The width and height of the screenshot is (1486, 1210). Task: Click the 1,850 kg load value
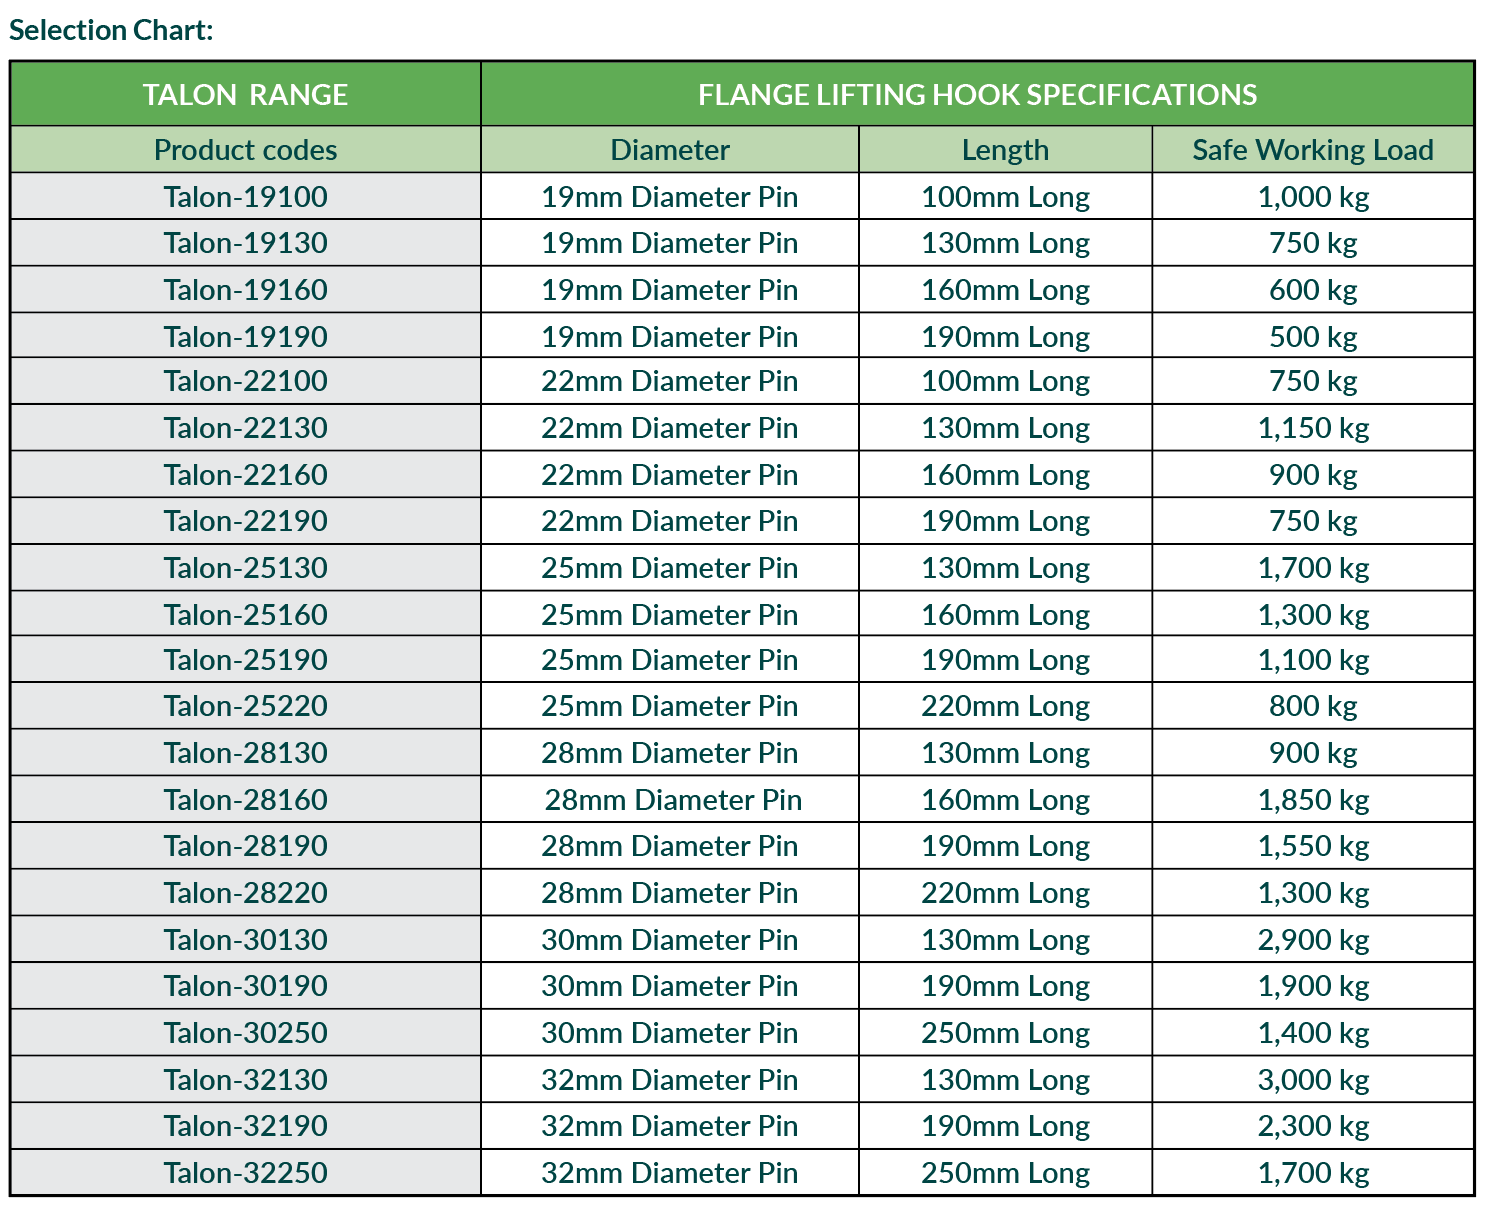point(1313,800)
